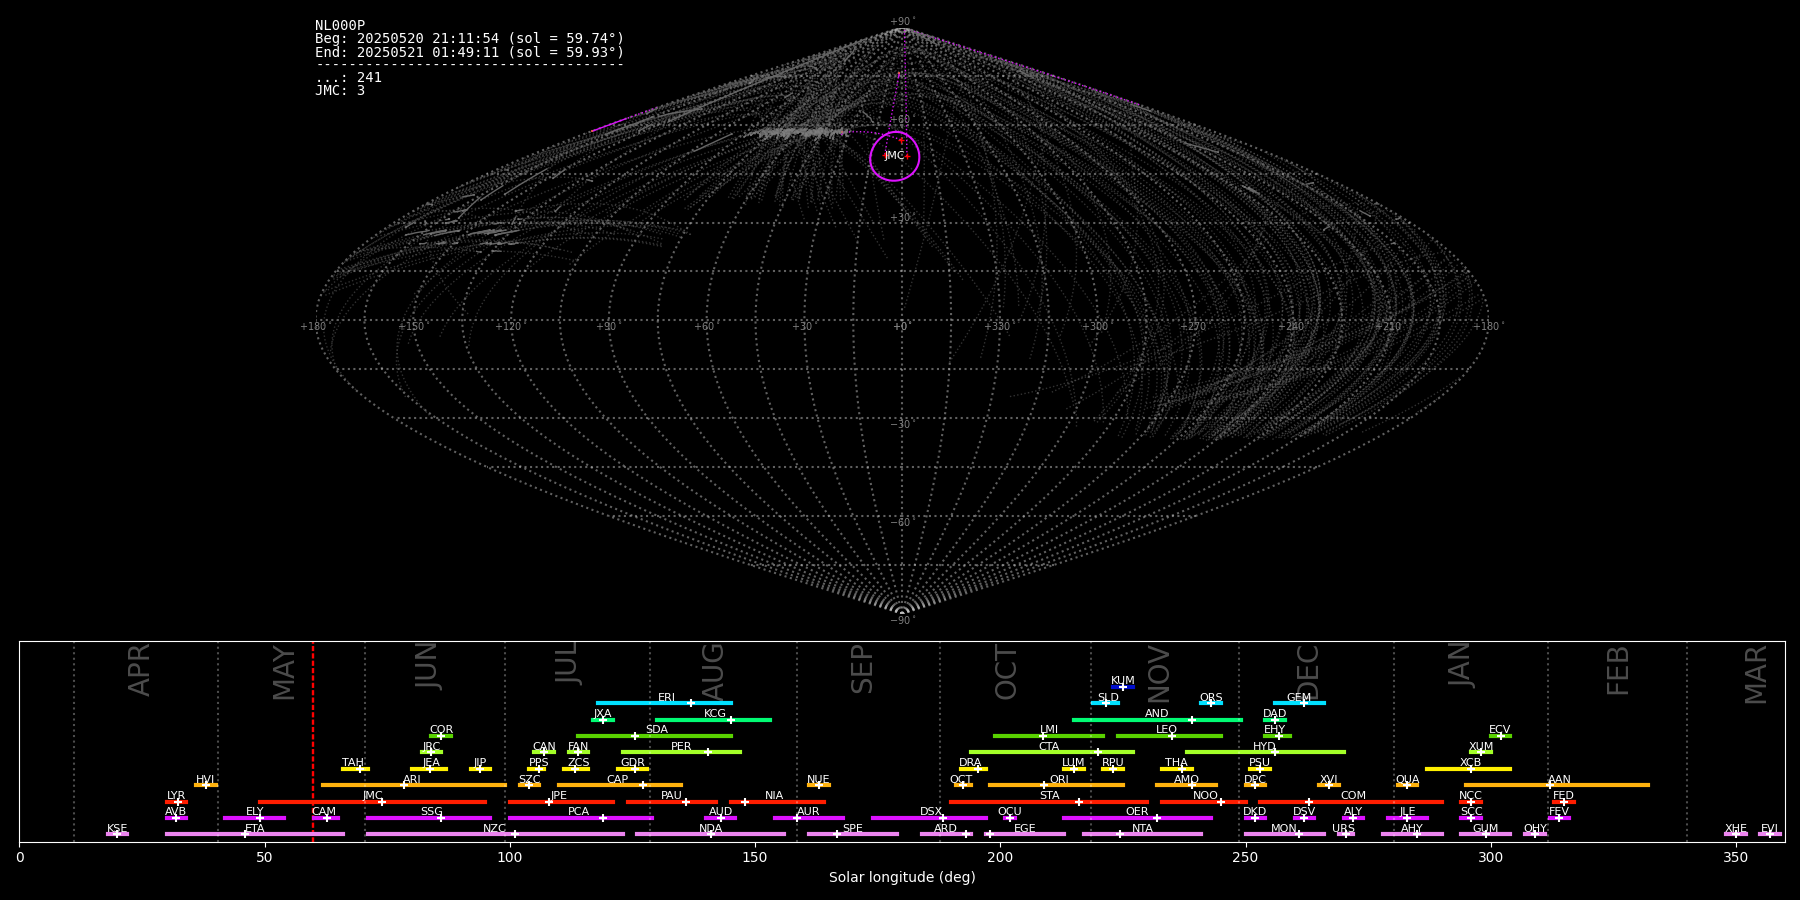Click the LEO shower bar
The width and height of the screenshot is (1800, 900).
pos(1169,736)
